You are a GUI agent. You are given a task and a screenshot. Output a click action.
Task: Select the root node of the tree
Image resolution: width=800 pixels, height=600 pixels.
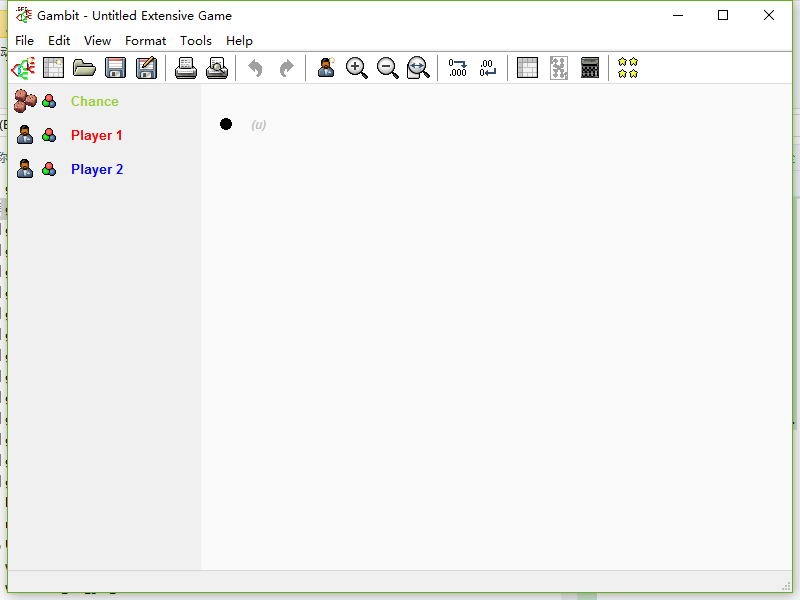tap(226, 124)
